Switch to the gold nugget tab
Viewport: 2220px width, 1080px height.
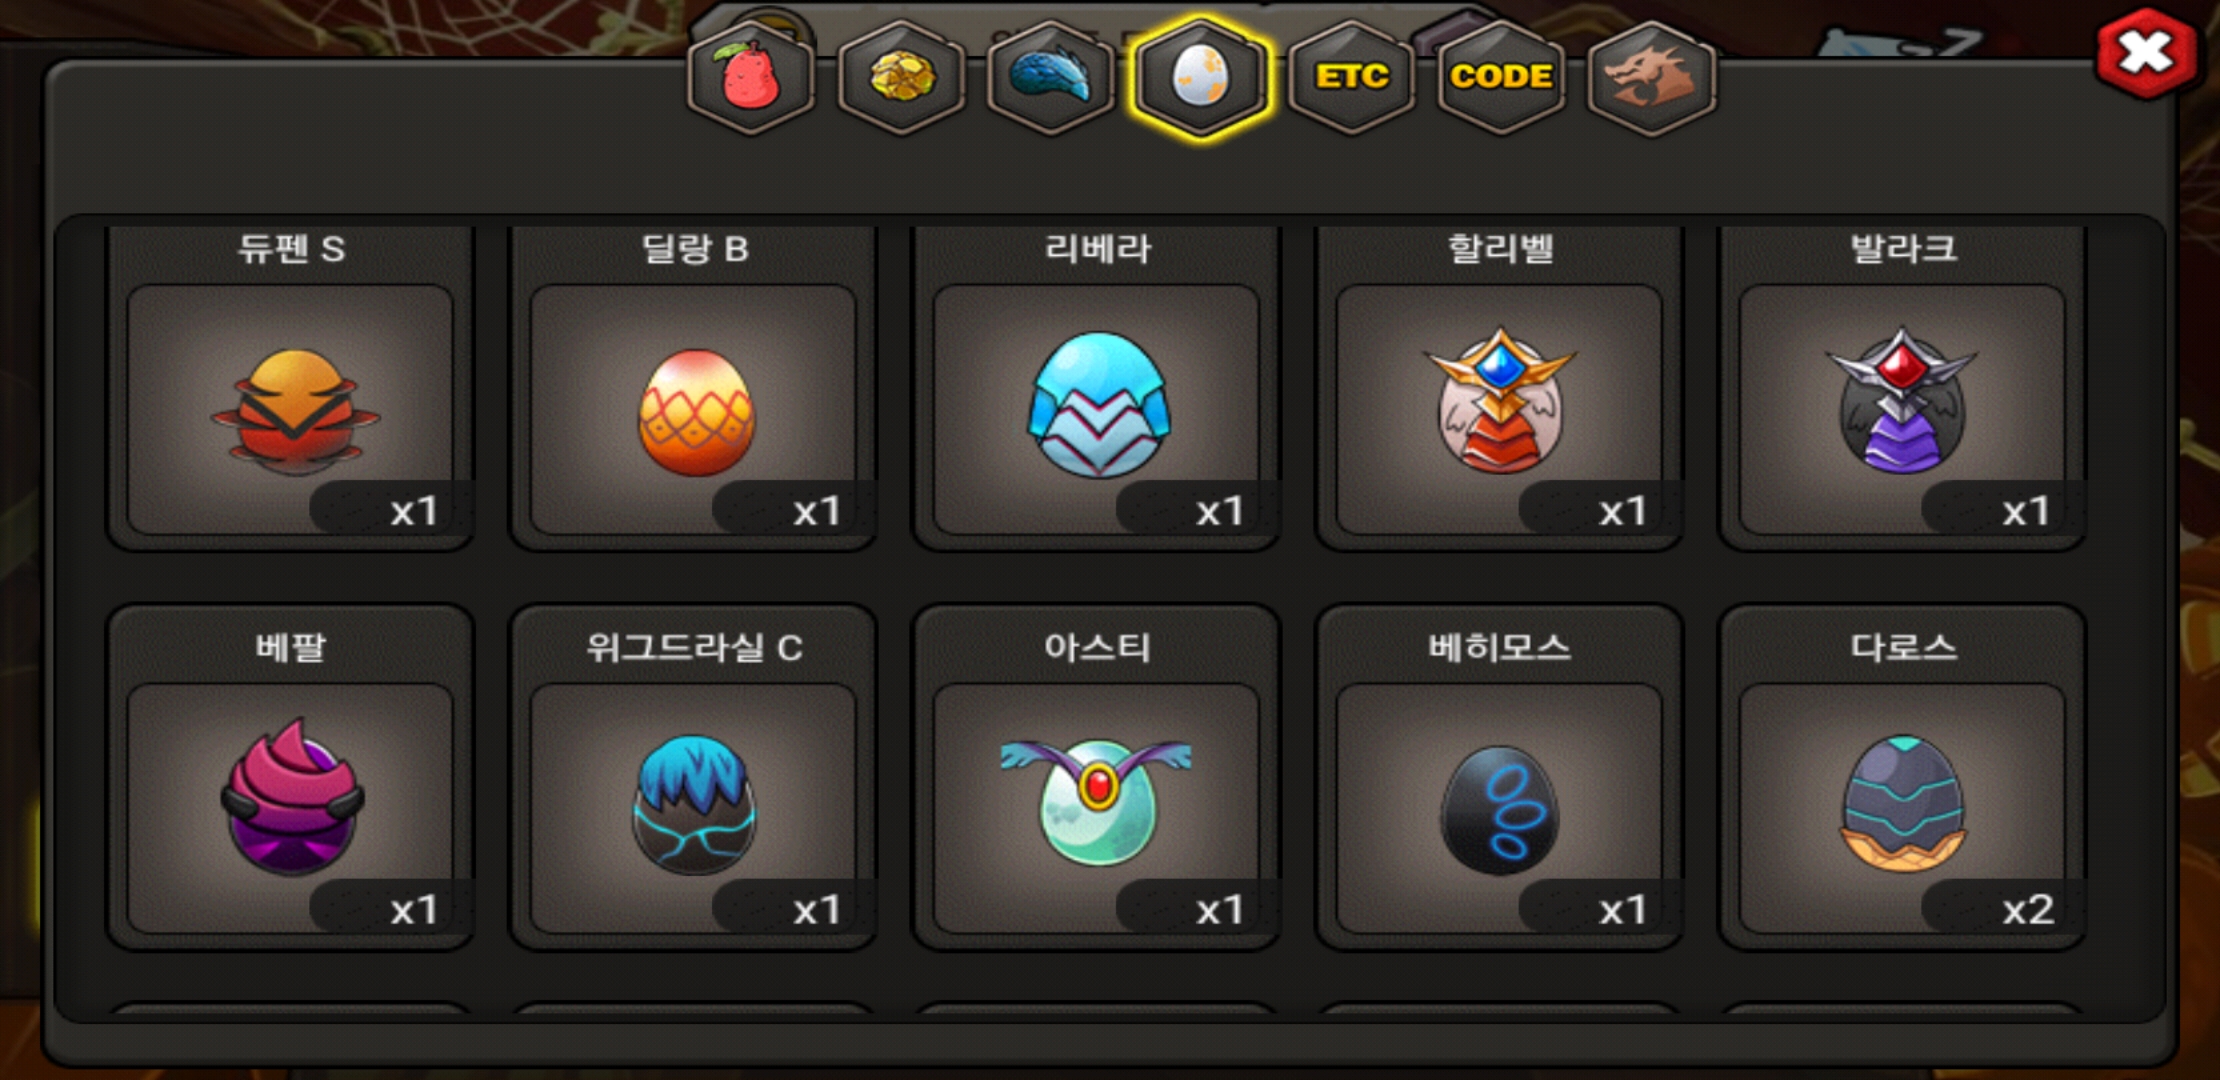901,78
